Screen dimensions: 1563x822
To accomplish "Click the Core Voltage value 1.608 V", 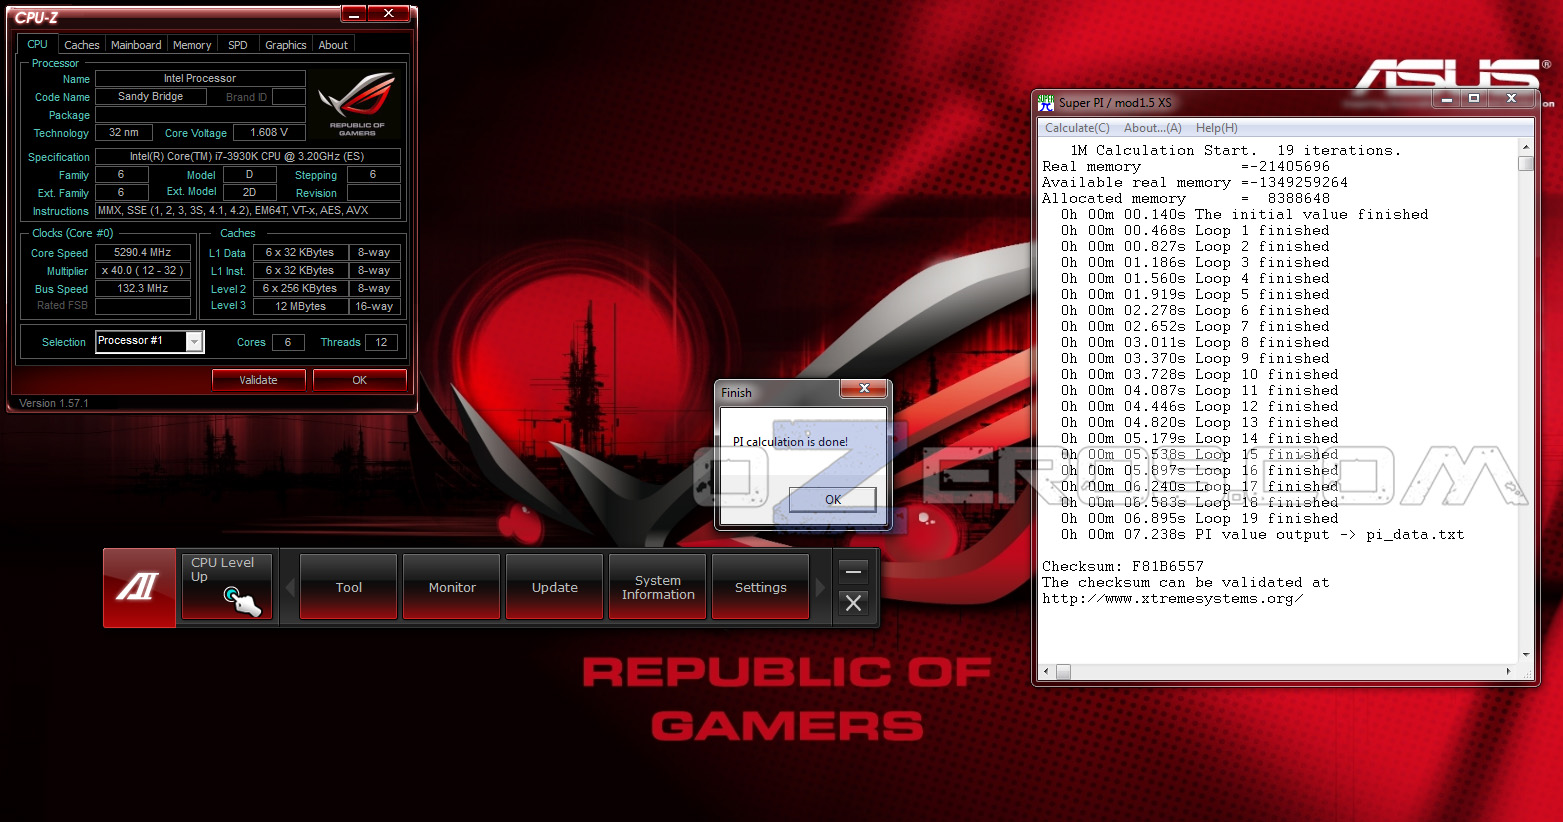I will pos(269,133).
